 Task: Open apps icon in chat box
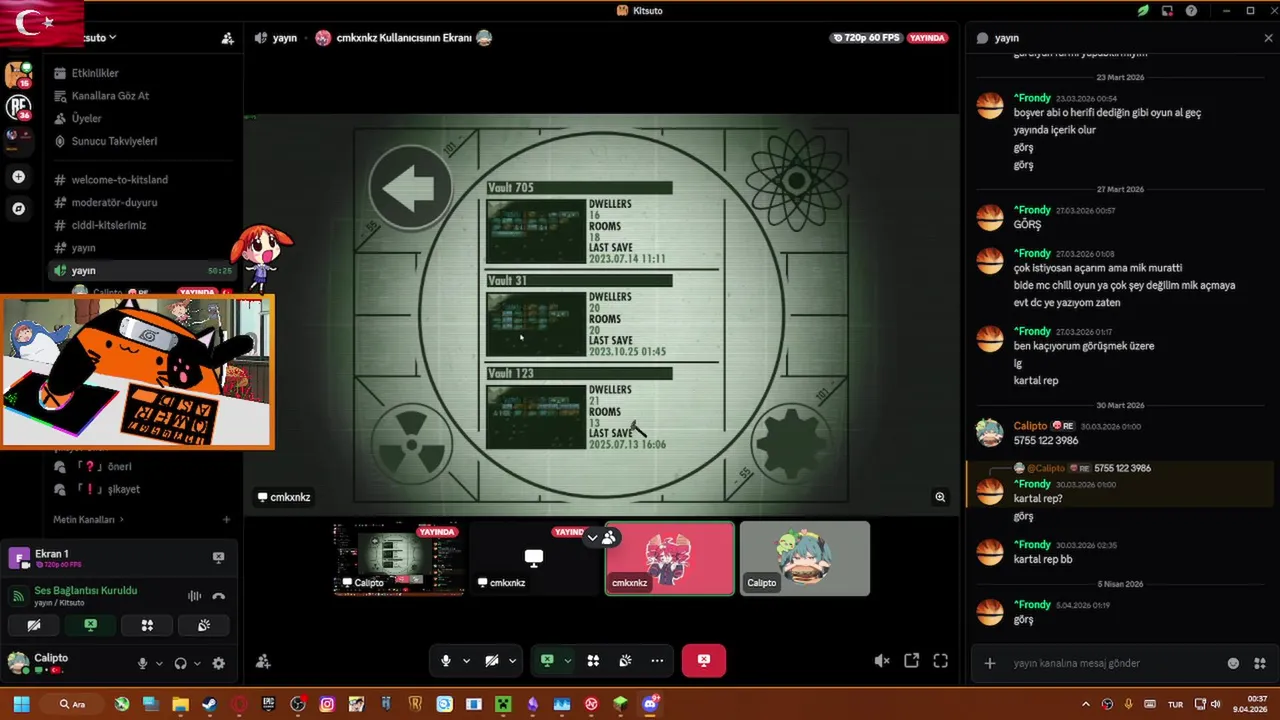pos(1260,663)
